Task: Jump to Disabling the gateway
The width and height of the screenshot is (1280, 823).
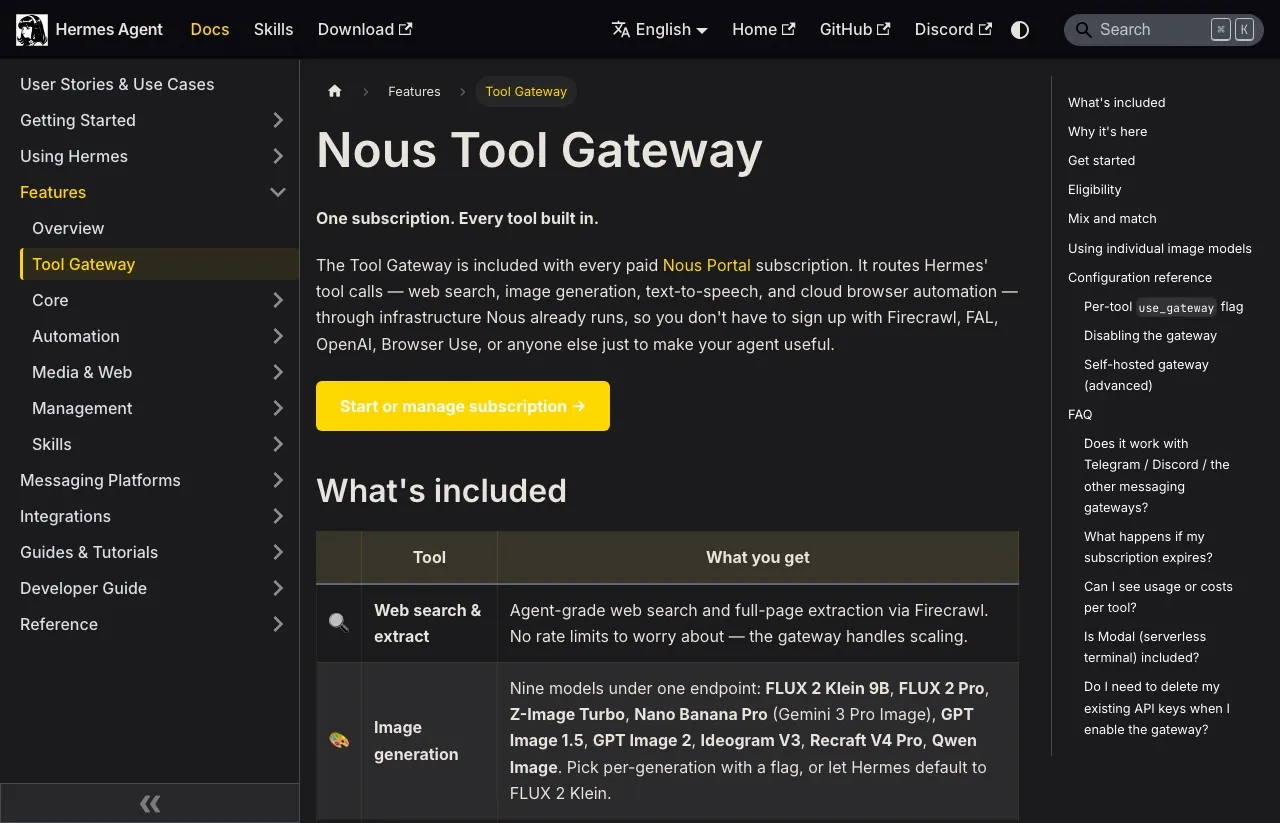Action: 1150,335
